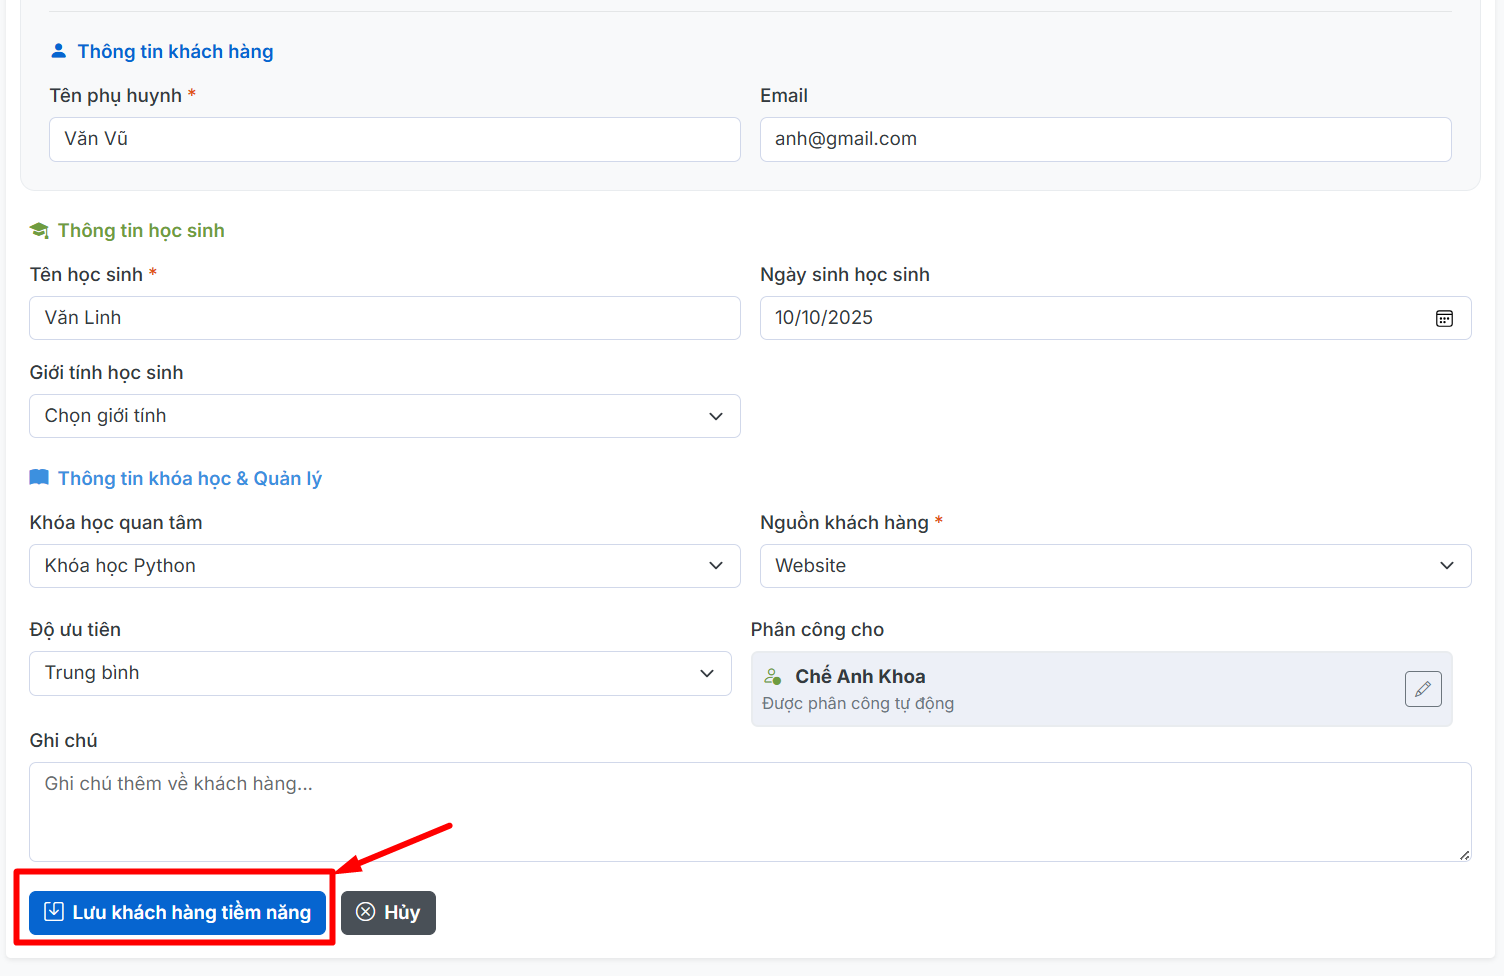Screen dimensions: 1504x976
Task: Open the Nguồn khách hàng dropdown
Action: click(1114, 566)
